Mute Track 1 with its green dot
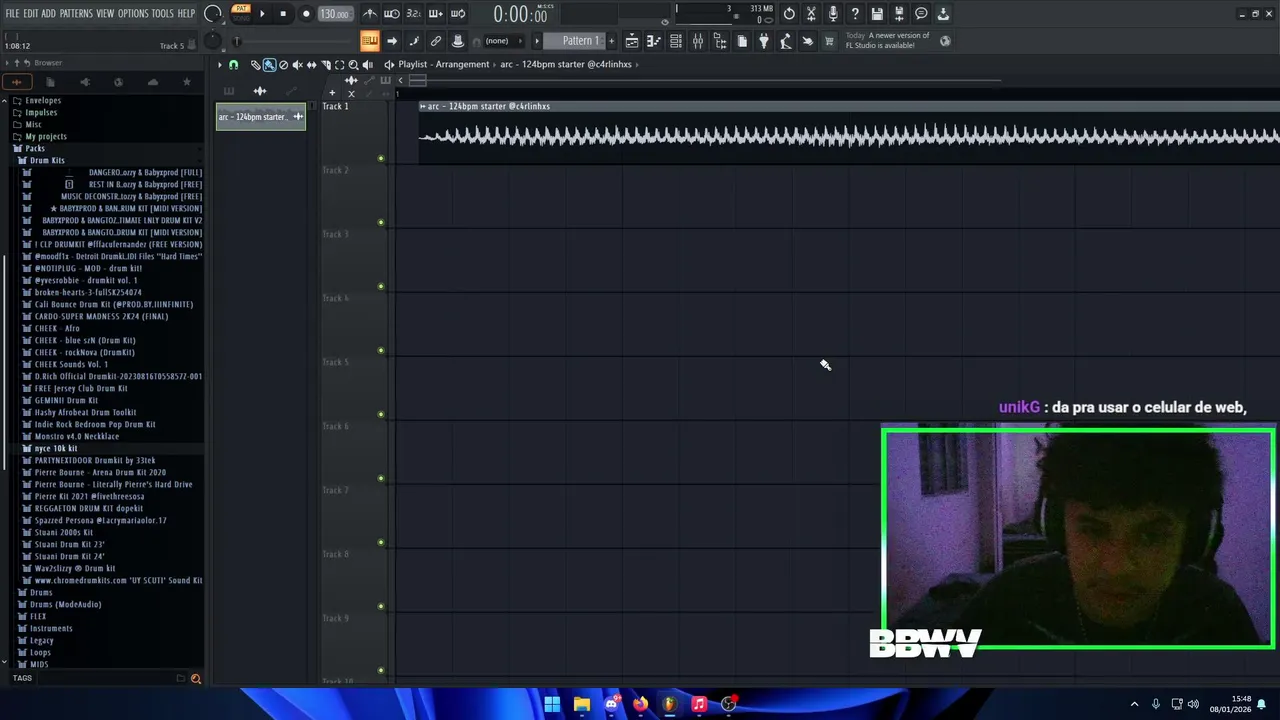Image resolution: width=1280 pixels, height=720 pixels. (x=381, y=158)
